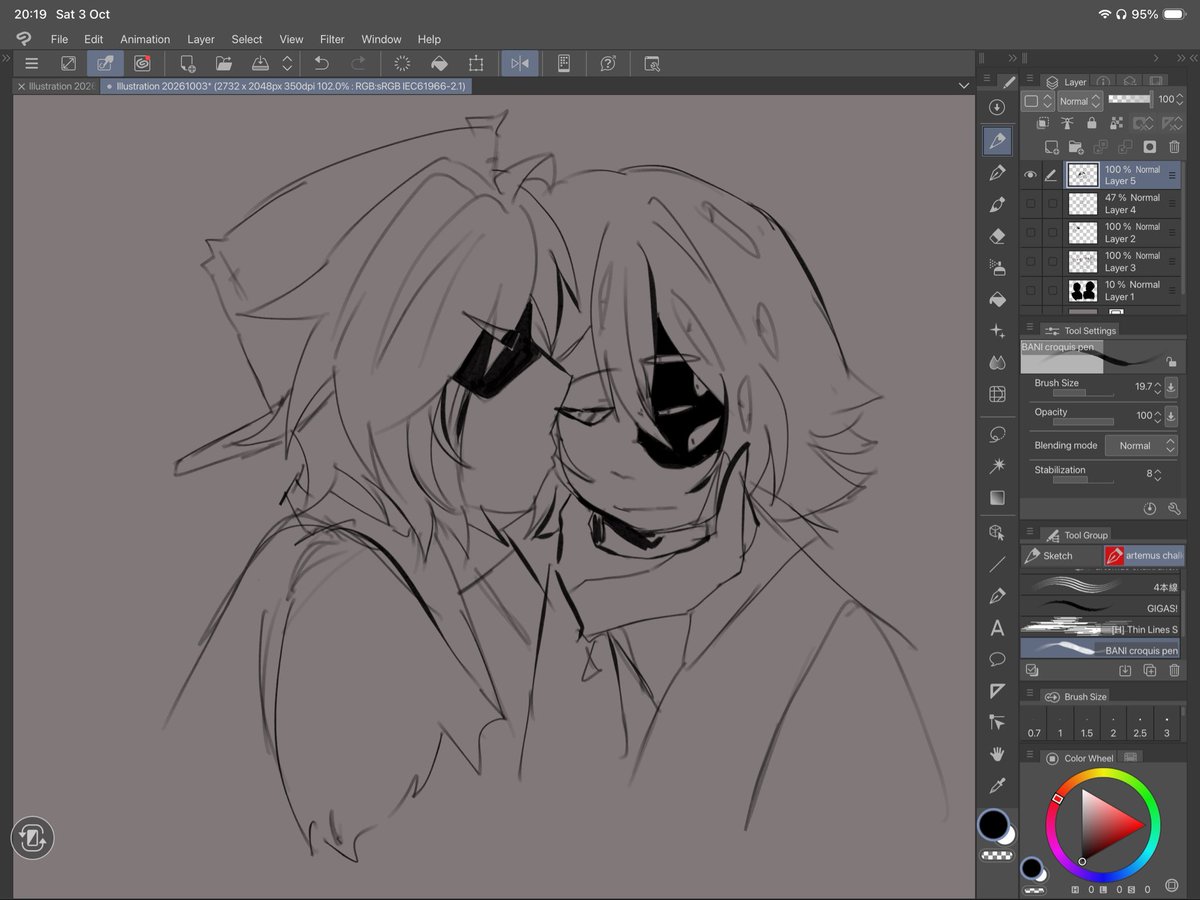
Task: Select the Gradient tool
Action: coord(997,498)
